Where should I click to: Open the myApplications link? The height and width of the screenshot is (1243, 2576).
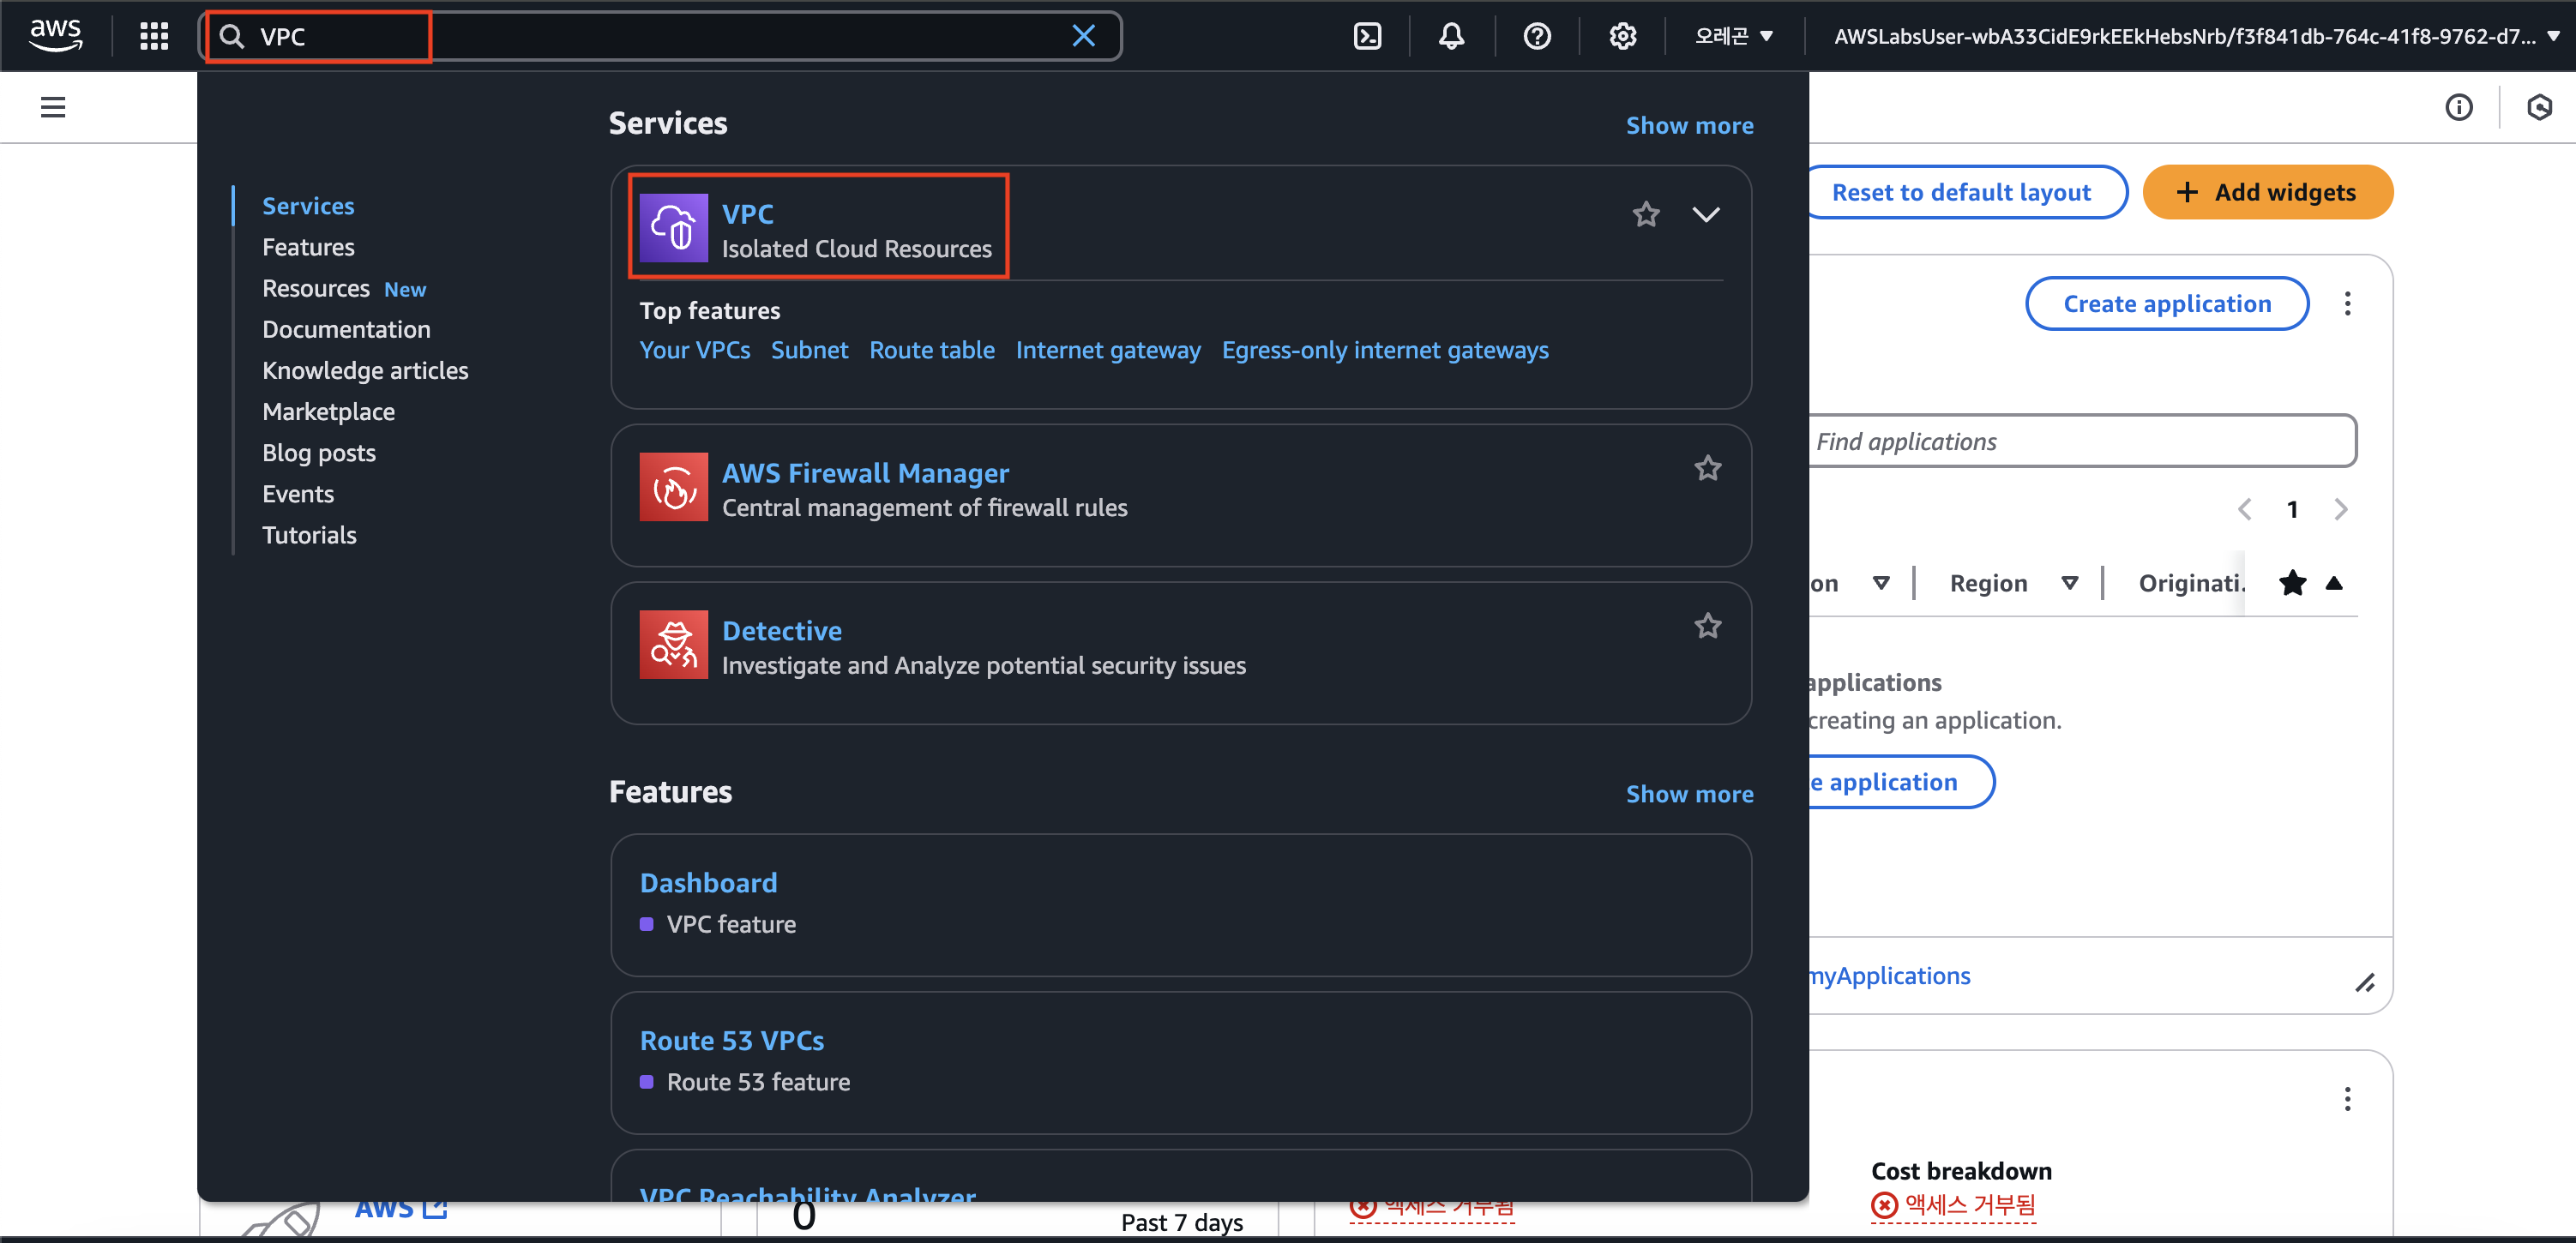(x=1890, y=976)
